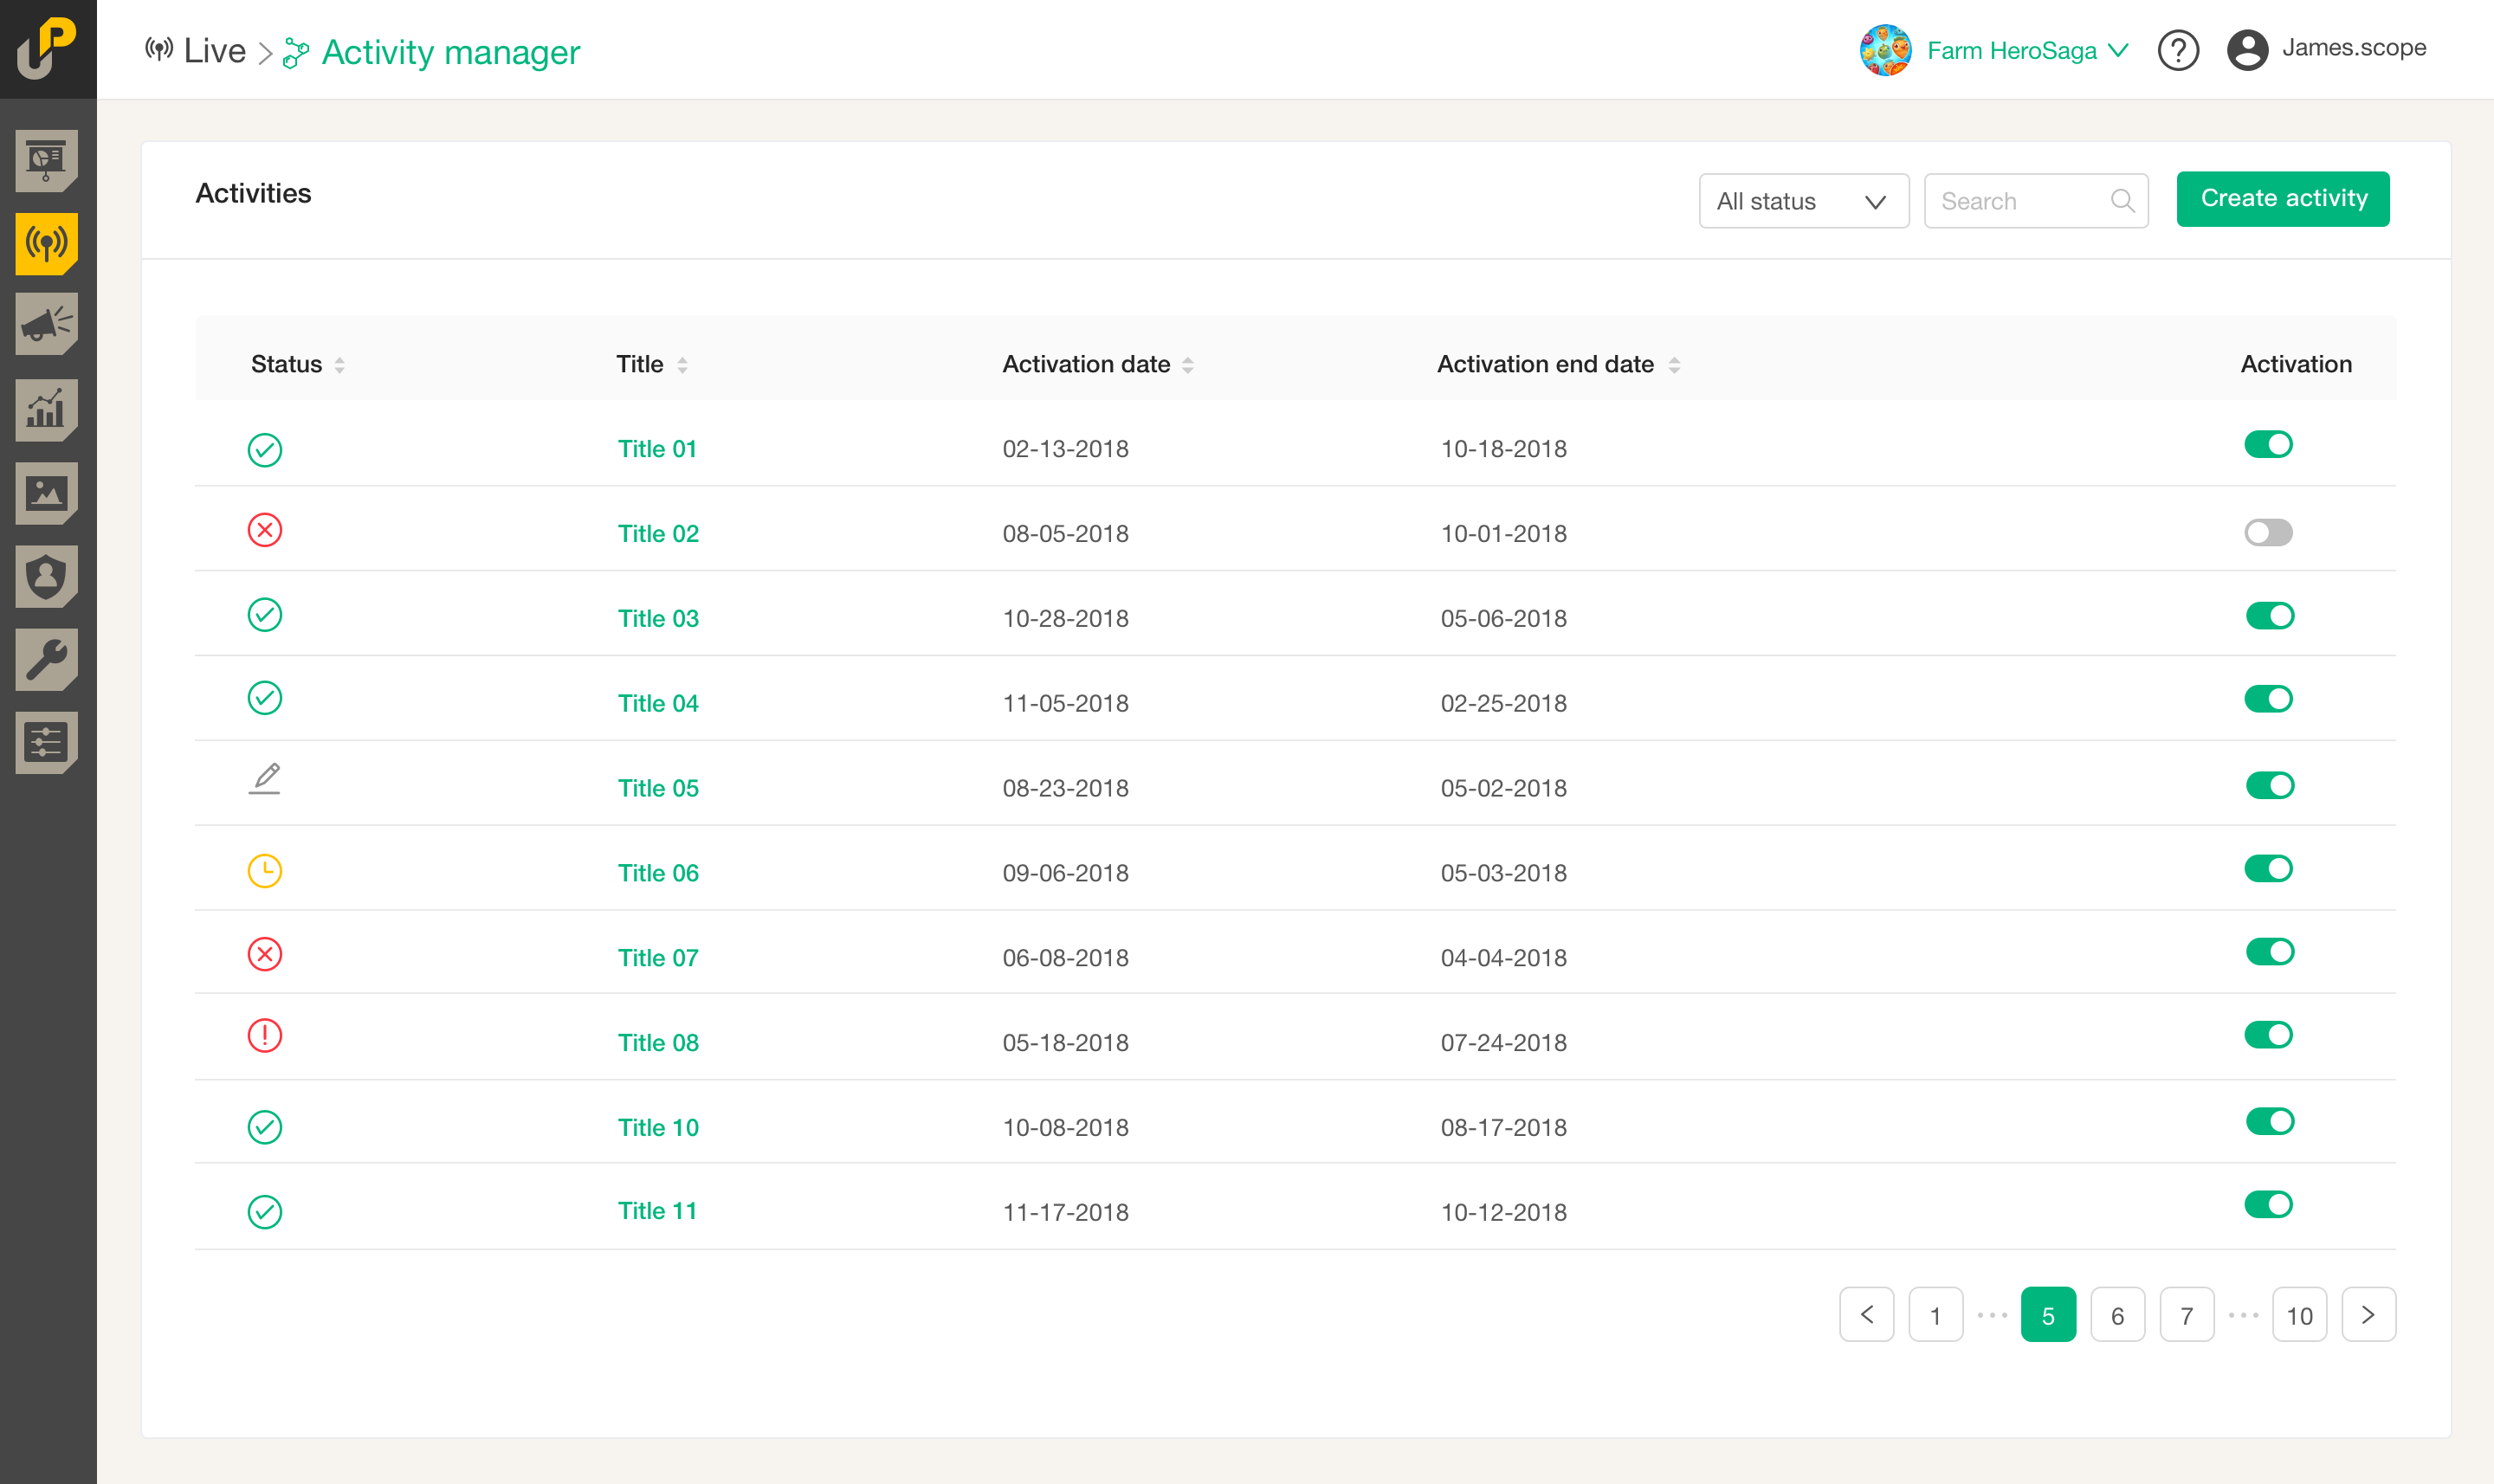Open the All status dropdown

1803,201
